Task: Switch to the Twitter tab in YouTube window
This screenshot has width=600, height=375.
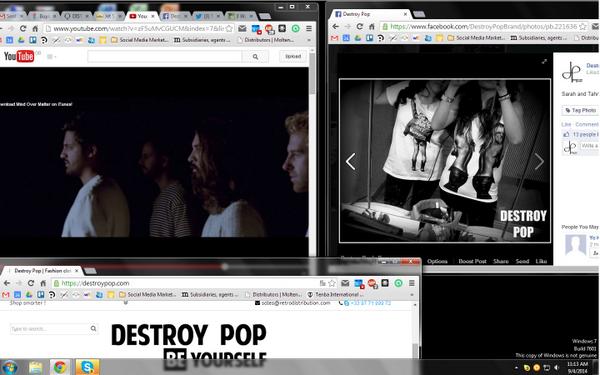Action: [207, 16]
